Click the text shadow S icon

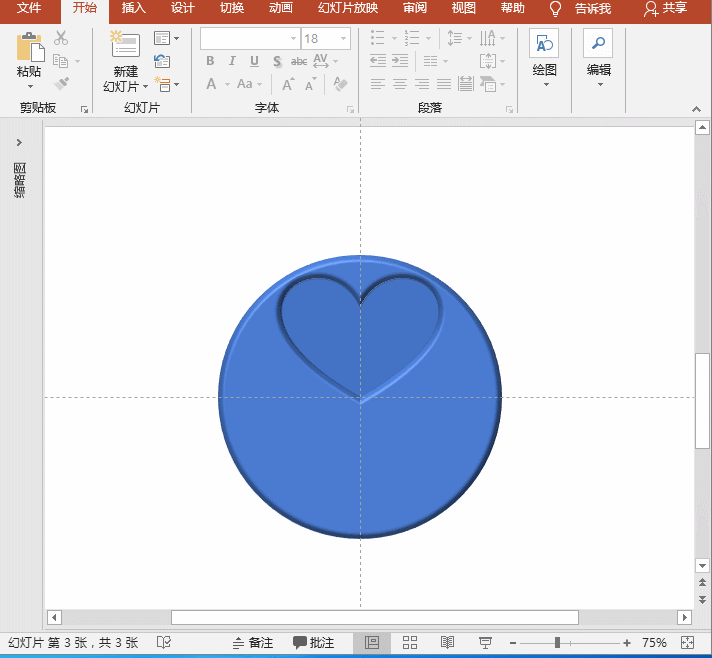(277, 61)
